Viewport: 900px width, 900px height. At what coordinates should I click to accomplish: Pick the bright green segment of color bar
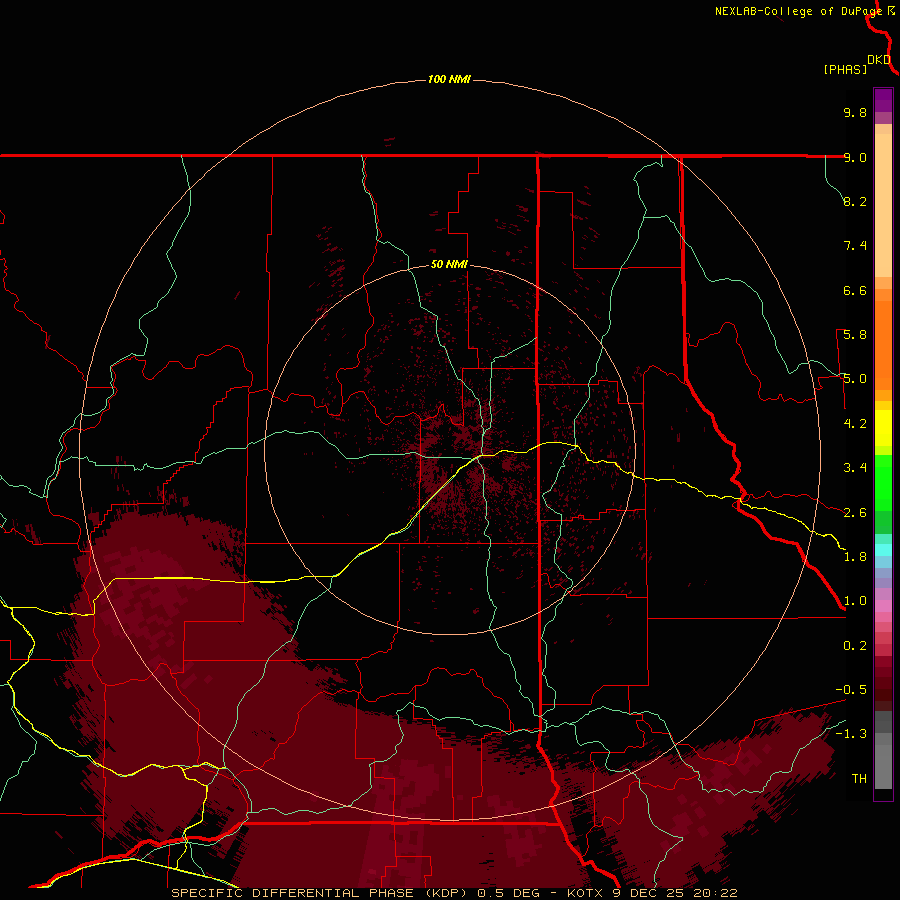(883, 483)
